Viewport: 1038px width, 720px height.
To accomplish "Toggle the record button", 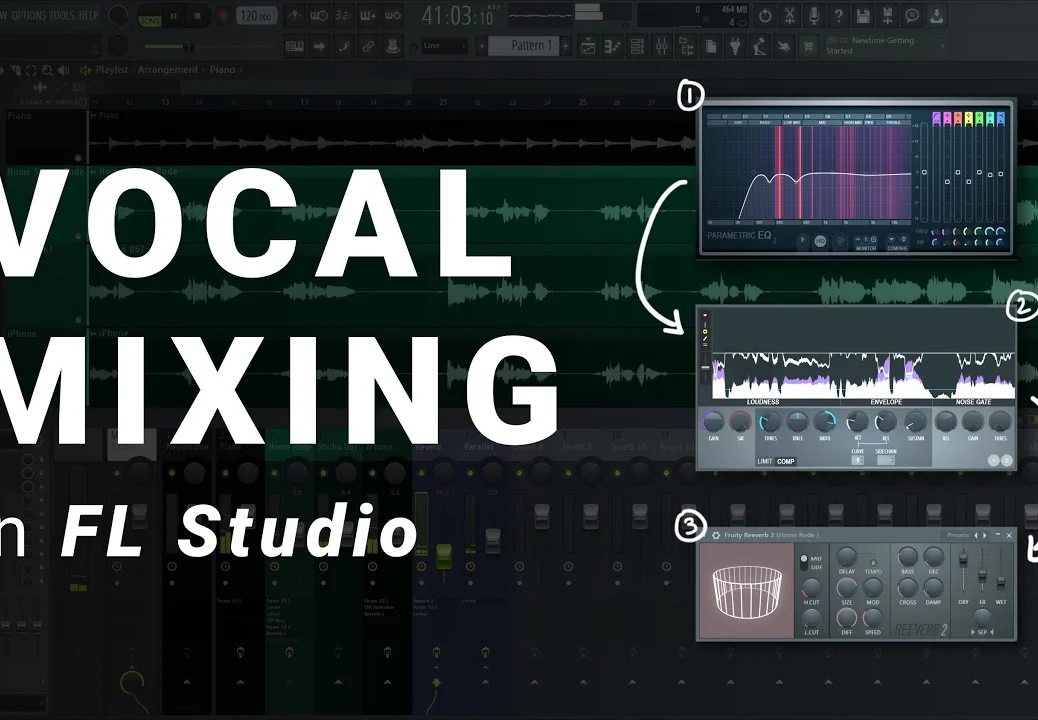I will (223, 17).
